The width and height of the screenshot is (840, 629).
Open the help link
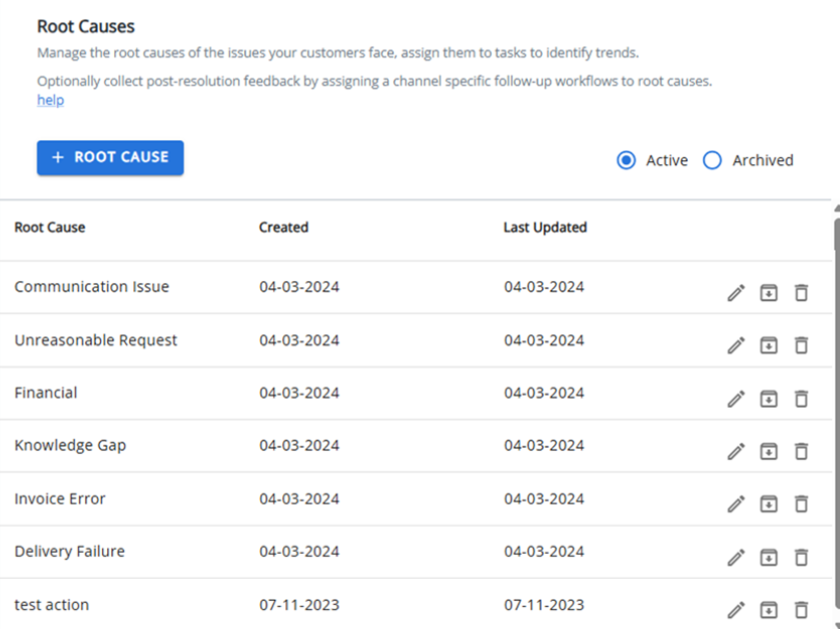50,100
